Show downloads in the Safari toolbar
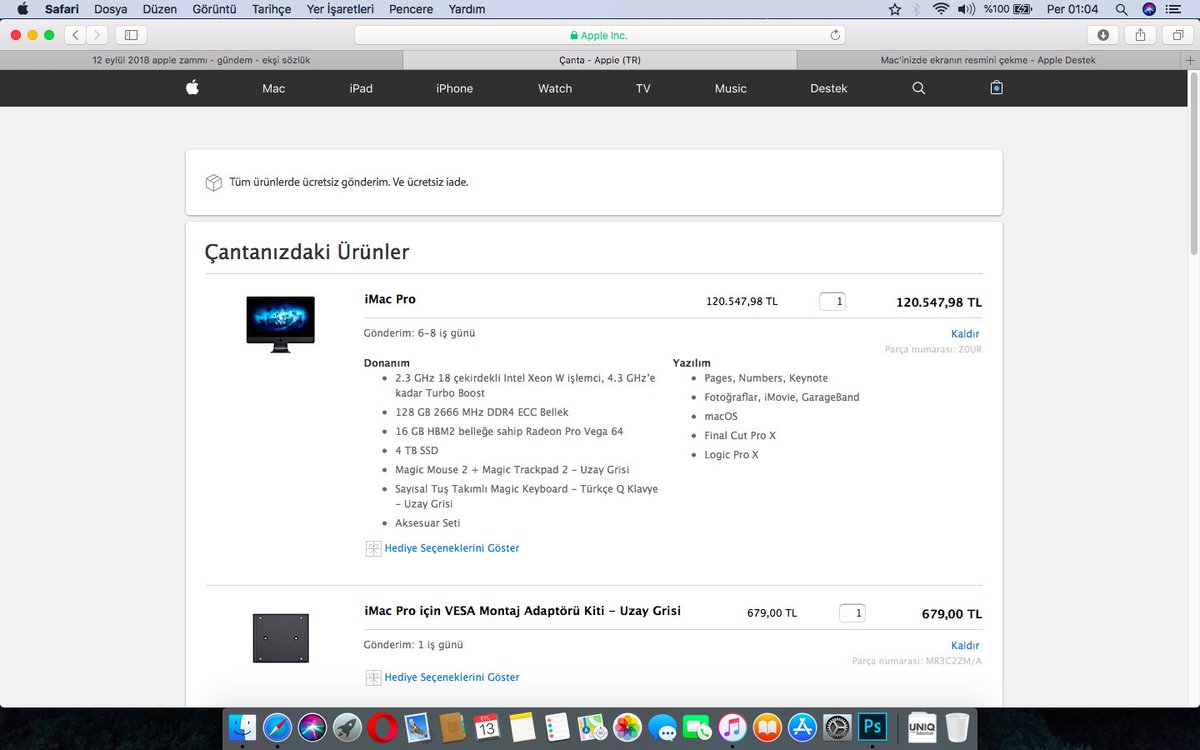This screenshot has width=1200, height=750. [1103, 35]
